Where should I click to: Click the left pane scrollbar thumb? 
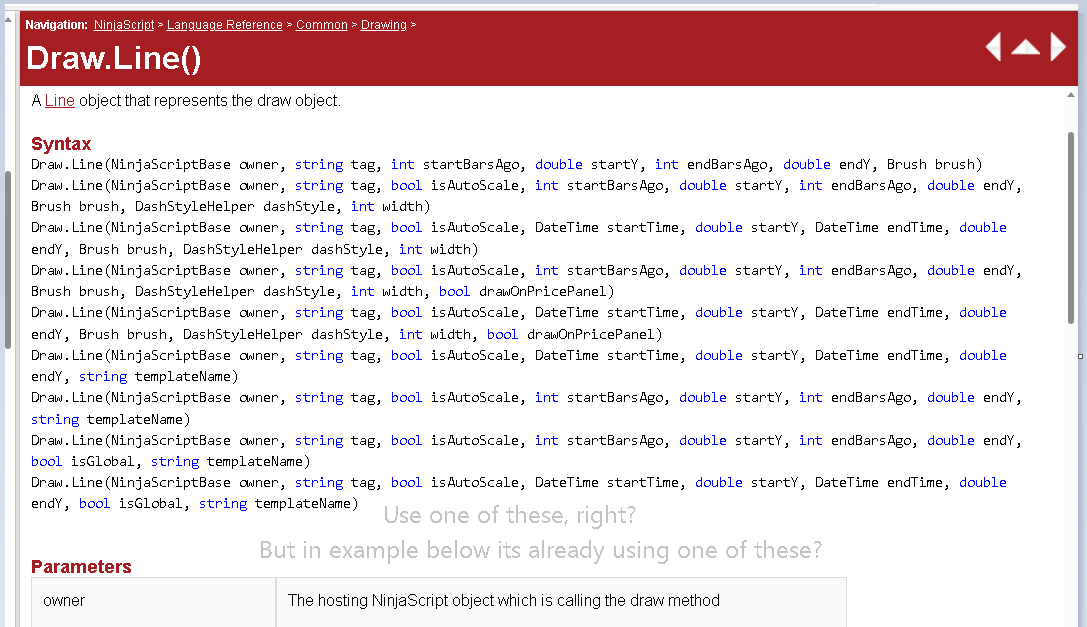(8, 260)
